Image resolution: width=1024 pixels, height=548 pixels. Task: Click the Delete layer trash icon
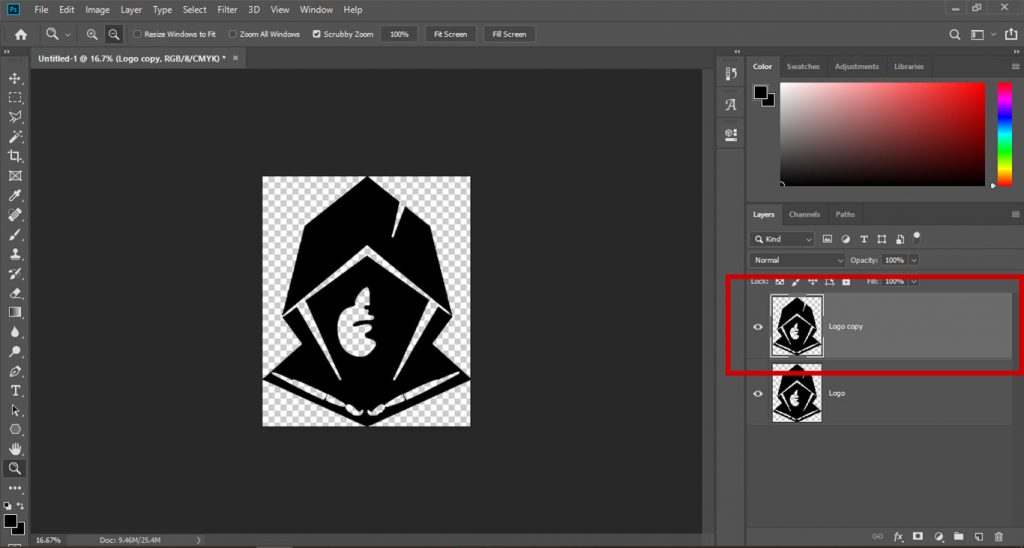[998, 536]
